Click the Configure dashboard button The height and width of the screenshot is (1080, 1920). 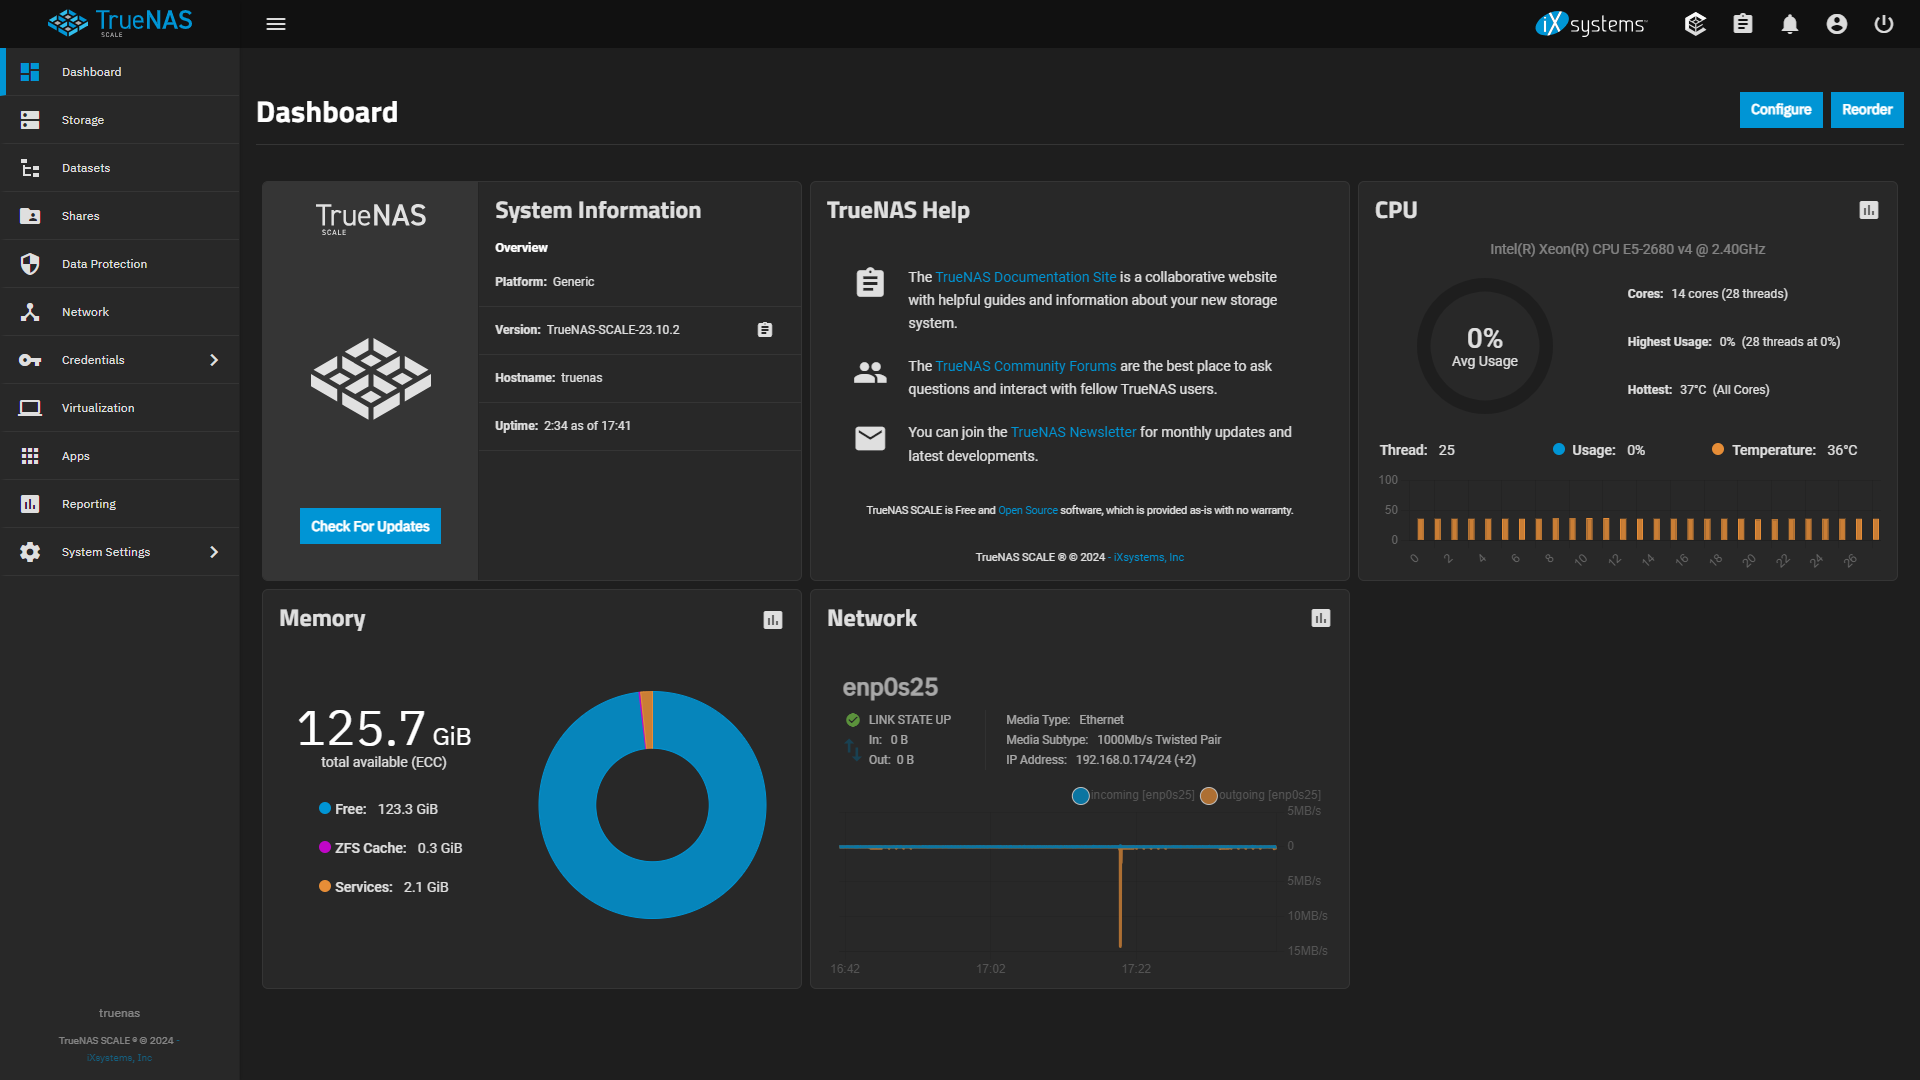pyautogui.click(x=1781, y=110)
